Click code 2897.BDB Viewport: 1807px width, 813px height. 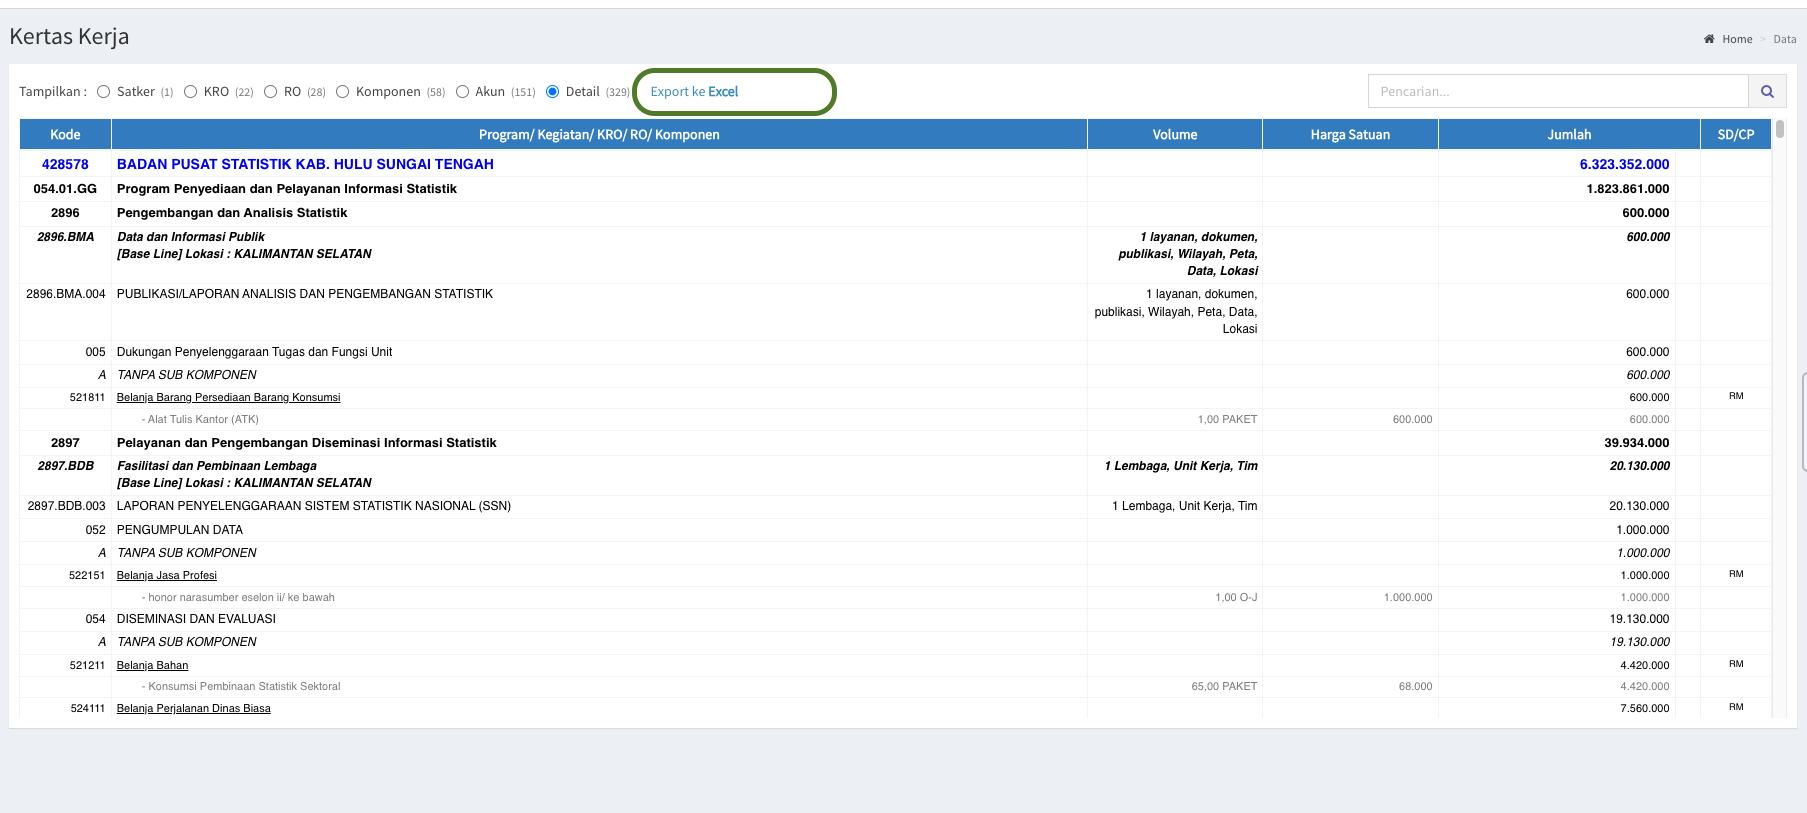pos(65,466)
